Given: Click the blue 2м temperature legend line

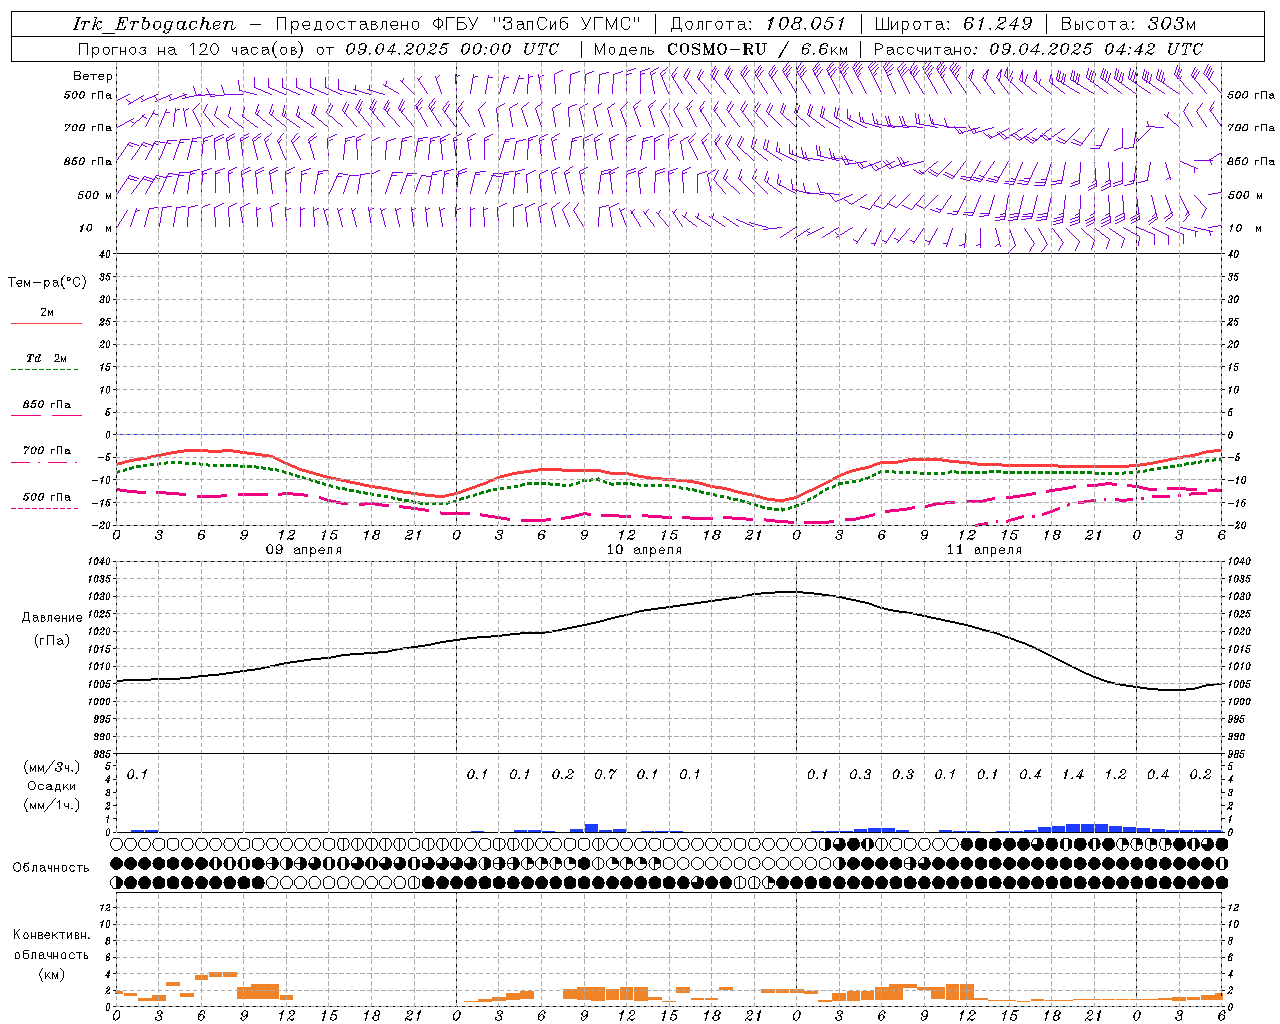Looking at the screenshot, I should click(46, 323).
